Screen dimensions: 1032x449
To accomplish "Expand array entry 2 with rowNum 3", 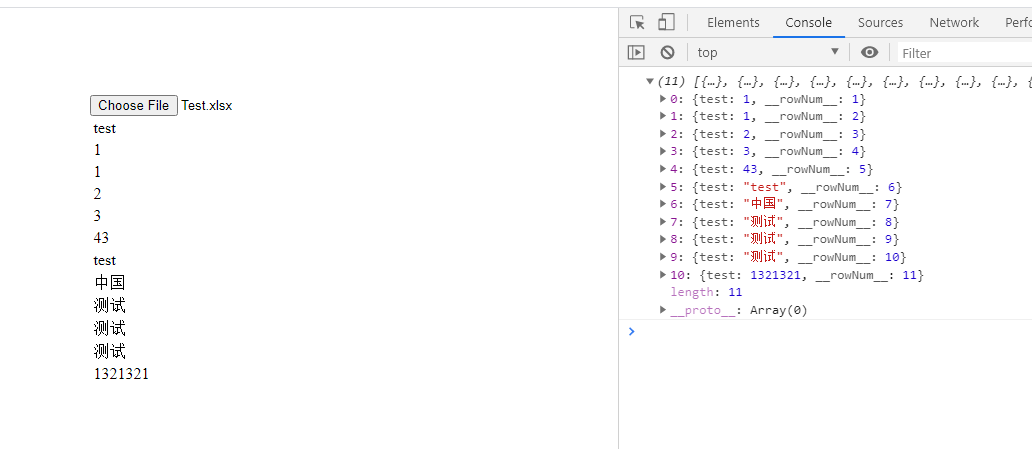I will 663,134.
